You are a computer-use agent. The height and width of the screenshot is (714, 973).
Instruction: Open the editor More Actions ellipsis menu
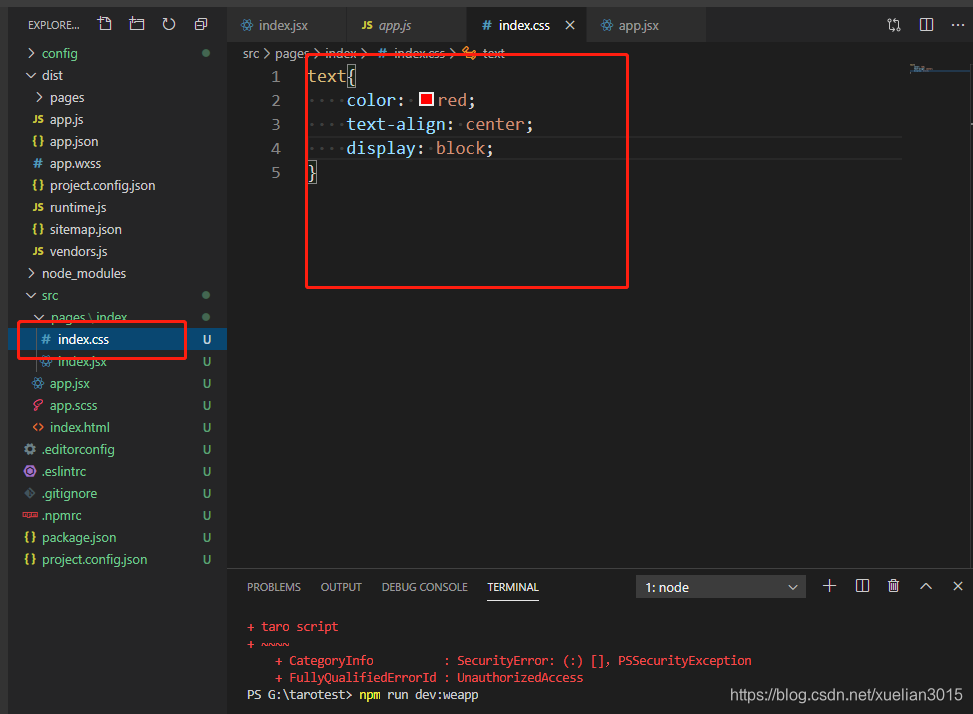(x=957, y=25)
